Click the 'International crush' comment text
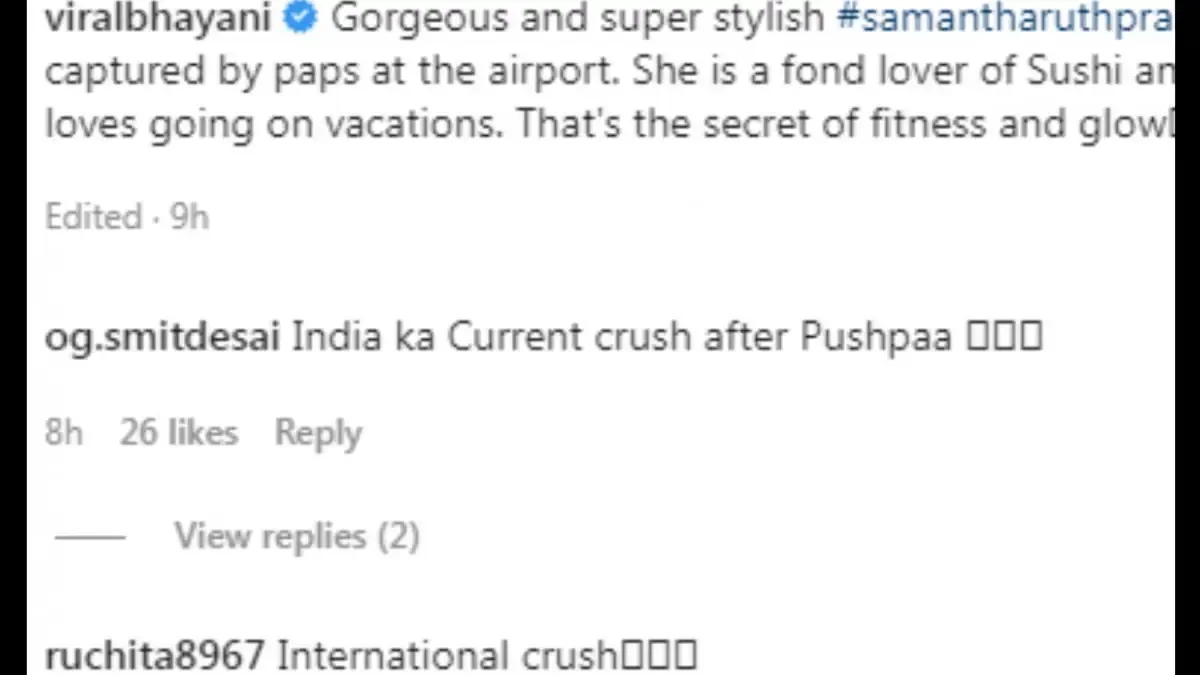Image resolution: width=1200 pixels, height=675 pixels. click(x=447, y=656)
